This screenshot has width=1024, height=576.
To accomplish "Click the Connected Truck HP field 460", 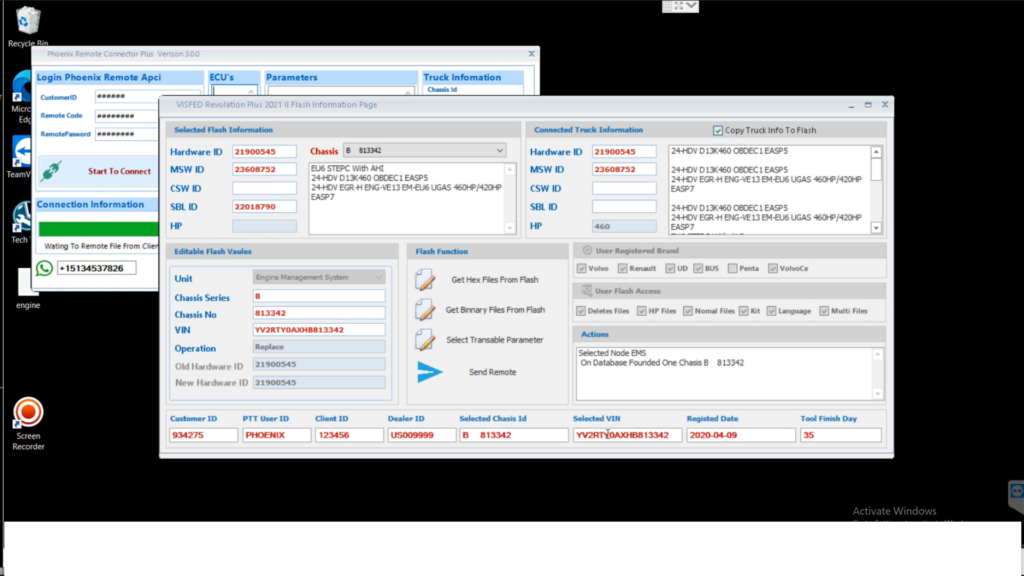I will coord(624,226).
